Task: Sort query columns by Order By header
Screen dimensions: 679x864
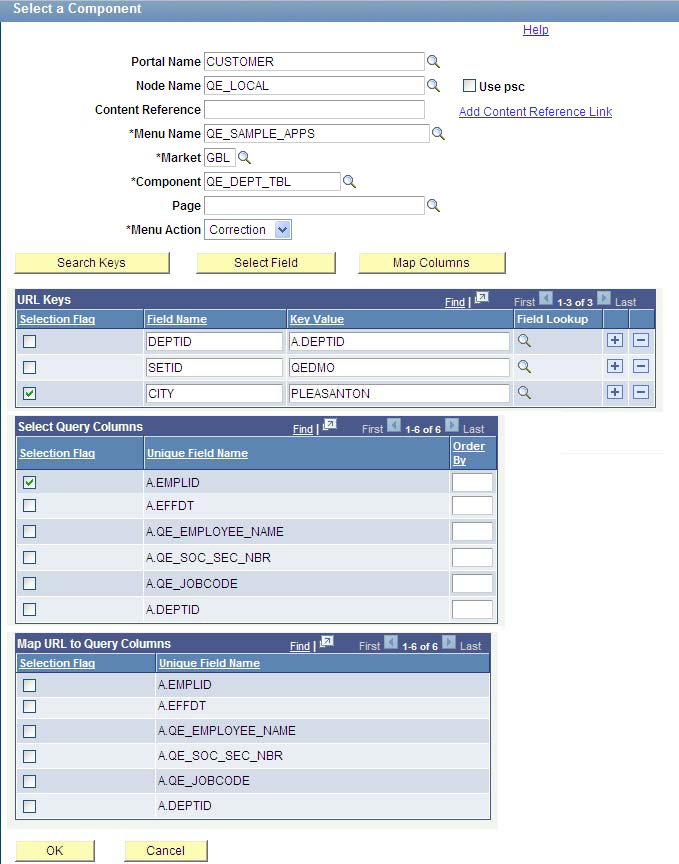Action: pyautogui.click(x=469, y=453)
